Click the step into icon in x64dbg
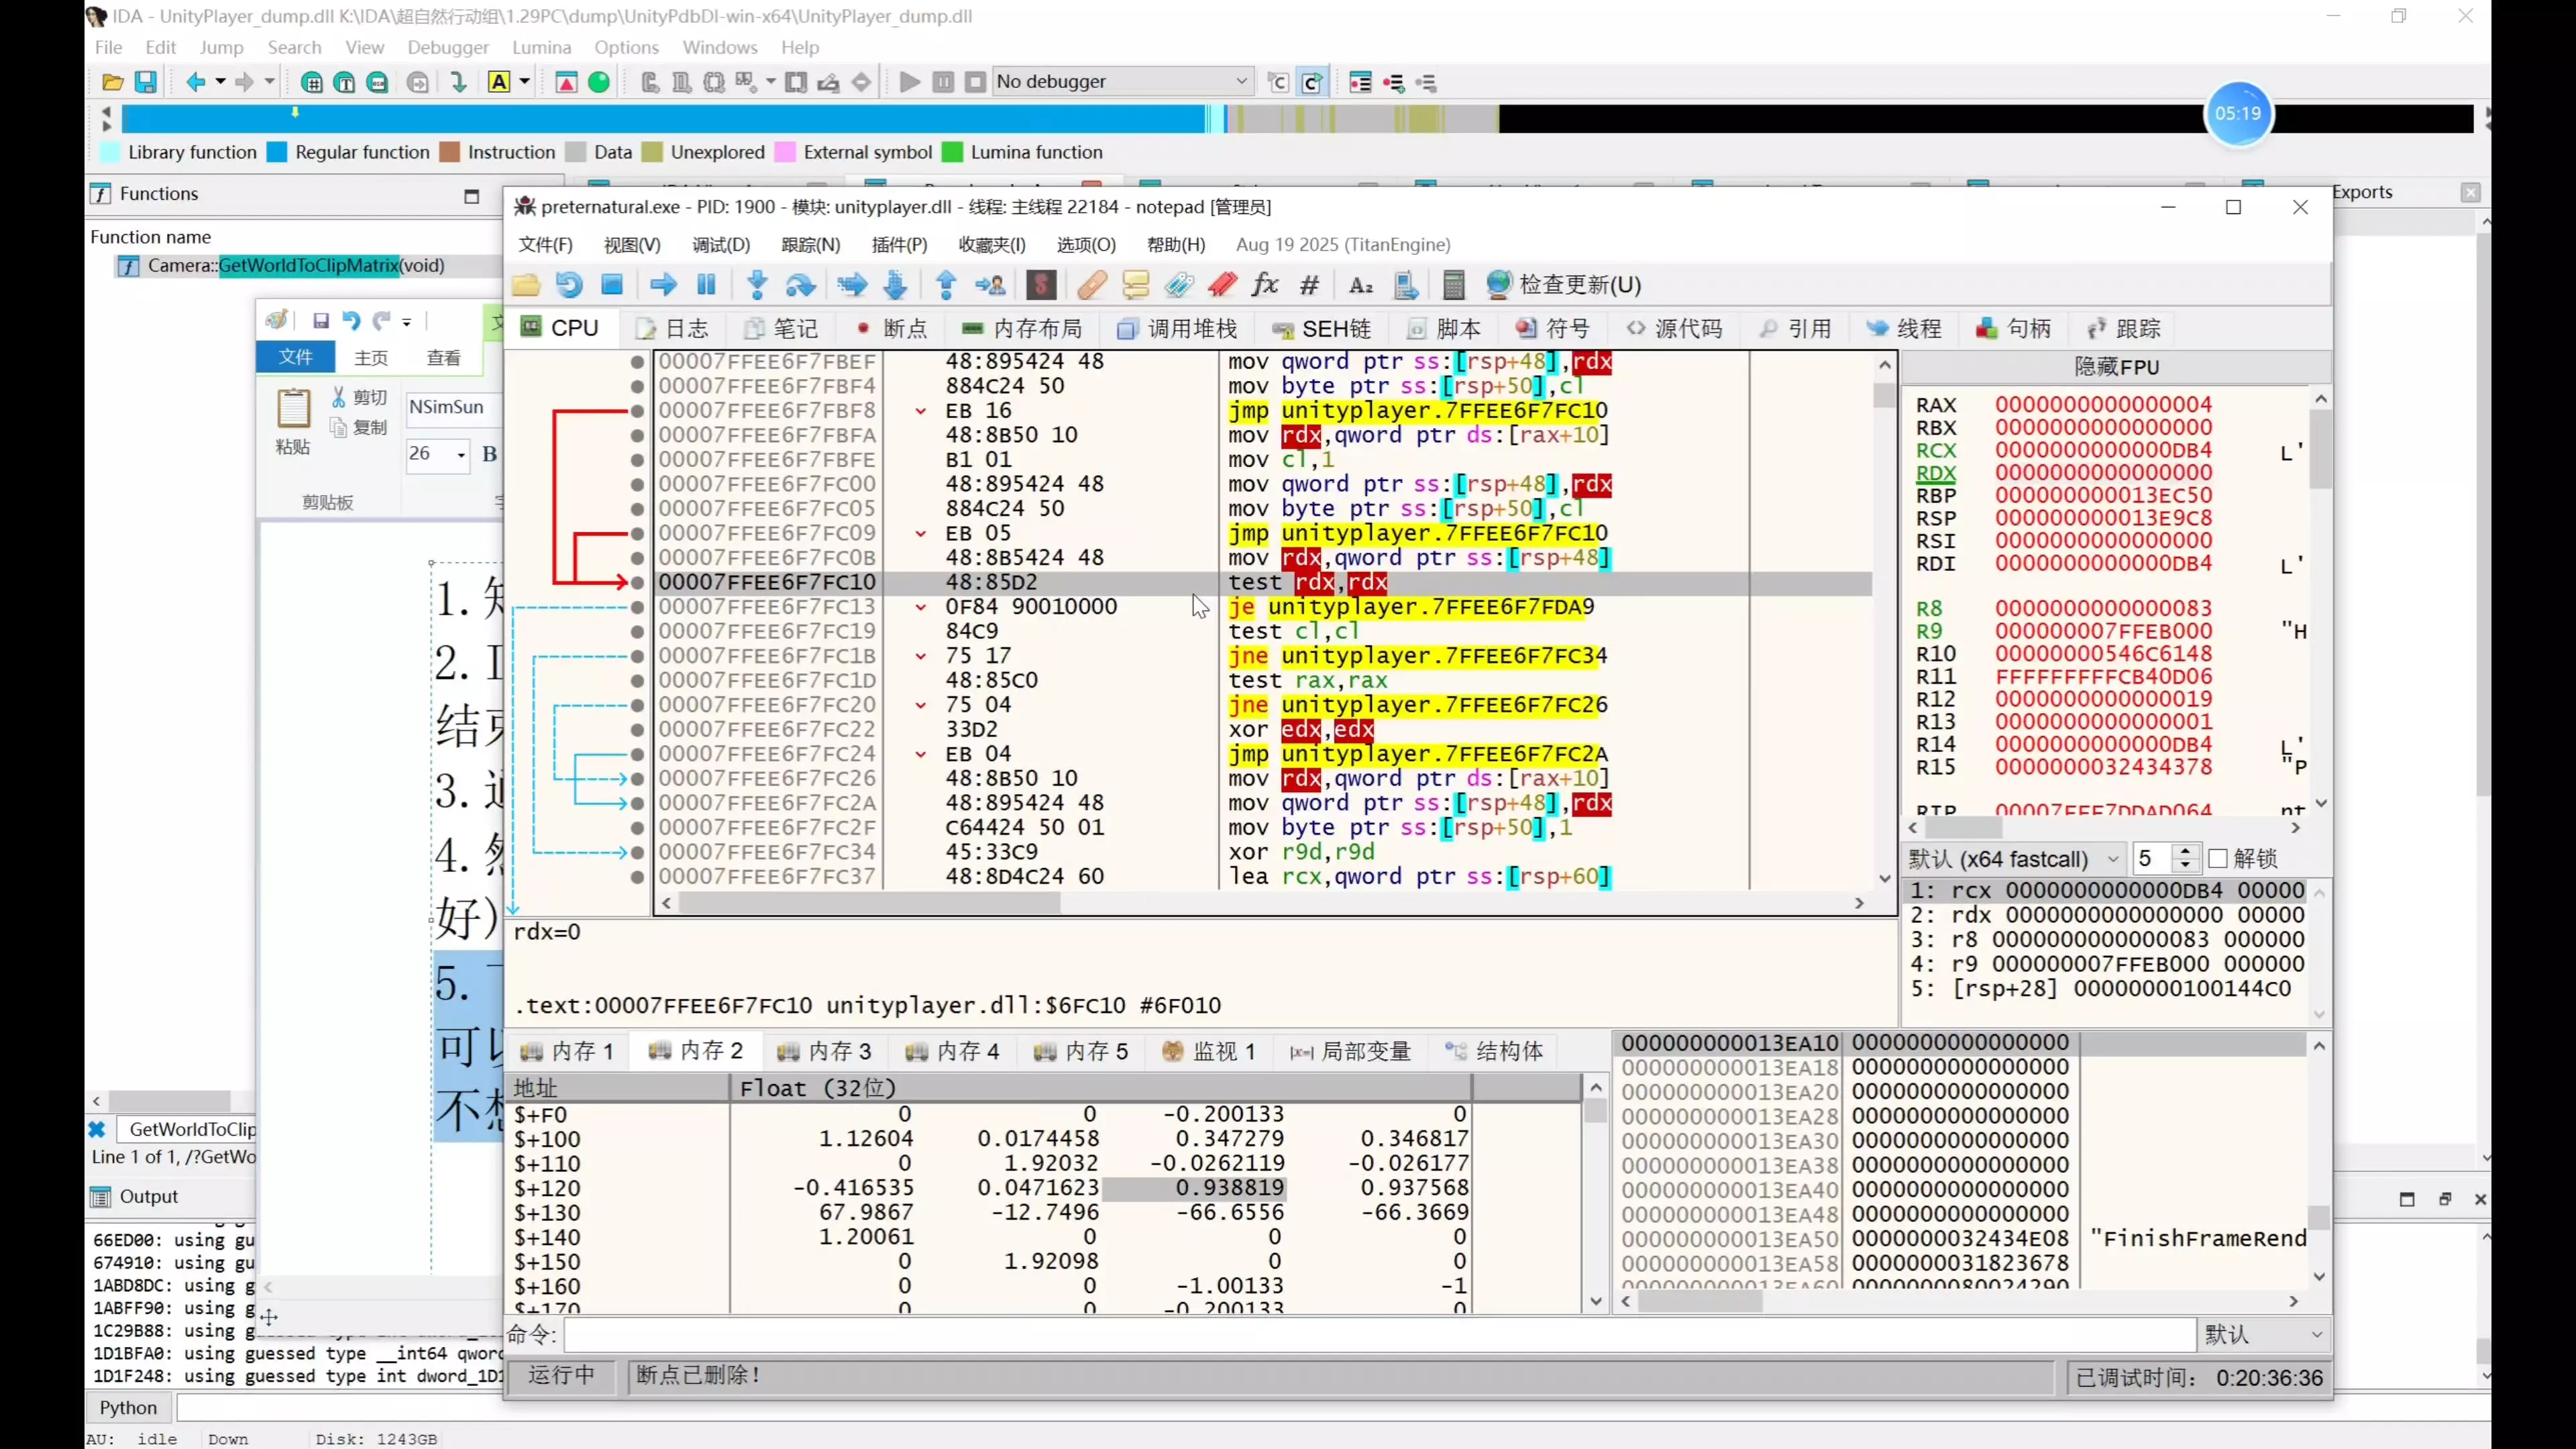2576x1449 pixels. pos(757,285)
